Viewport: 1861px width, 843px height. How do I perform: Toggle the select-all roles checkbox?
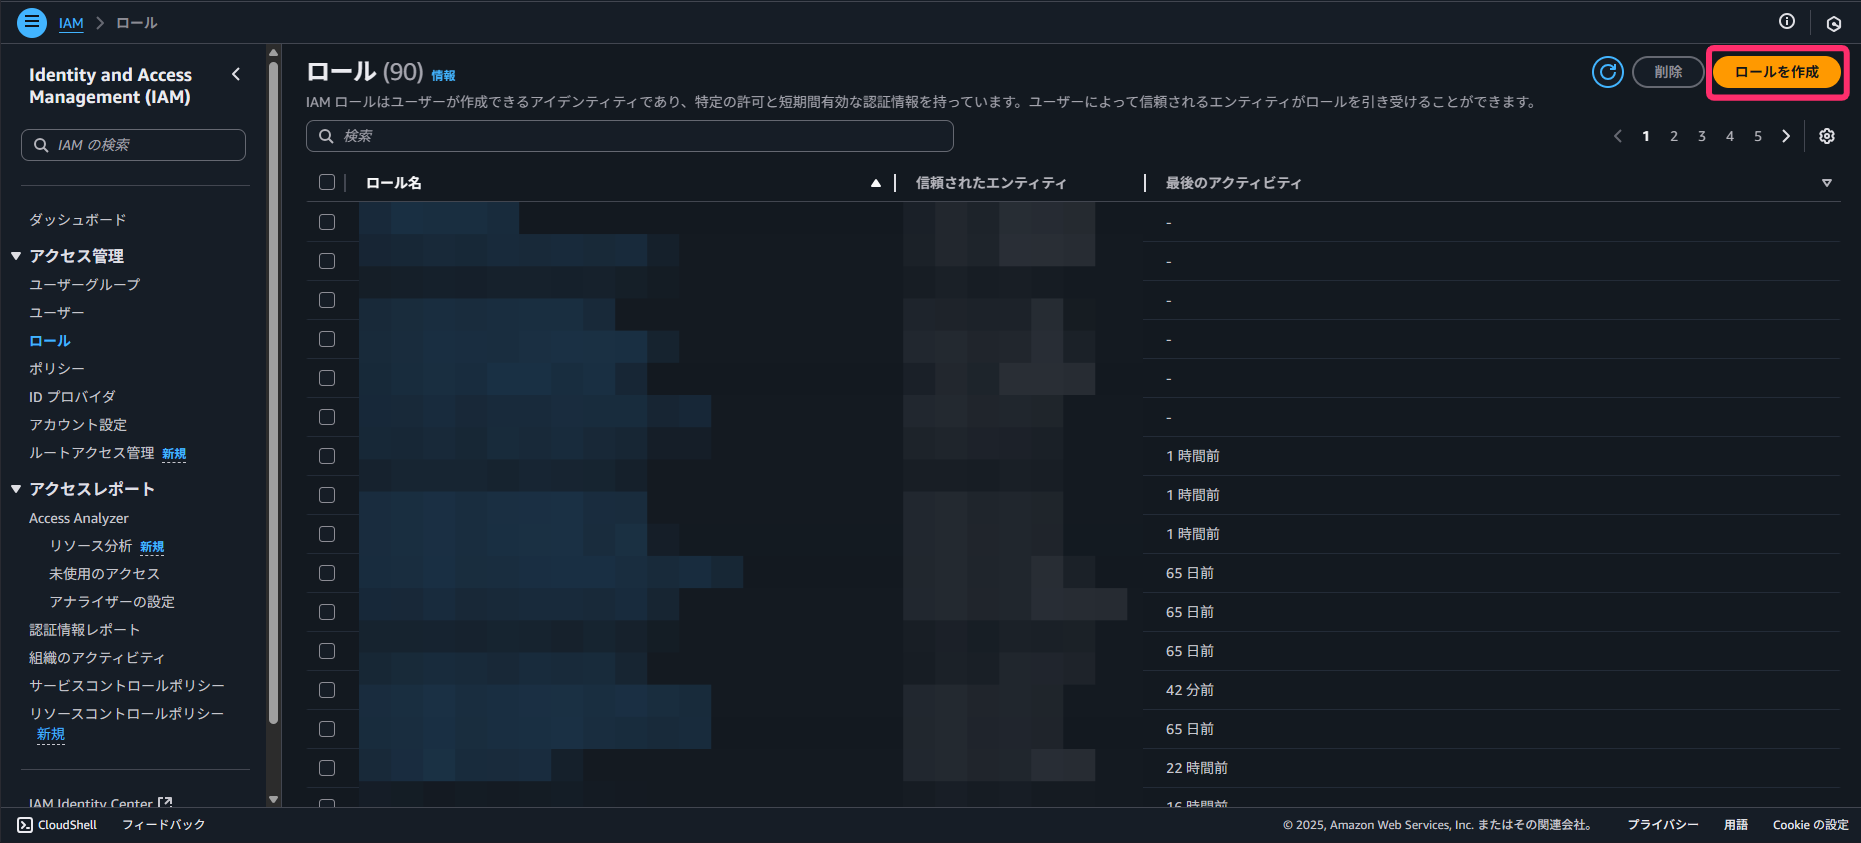point(327,182)
